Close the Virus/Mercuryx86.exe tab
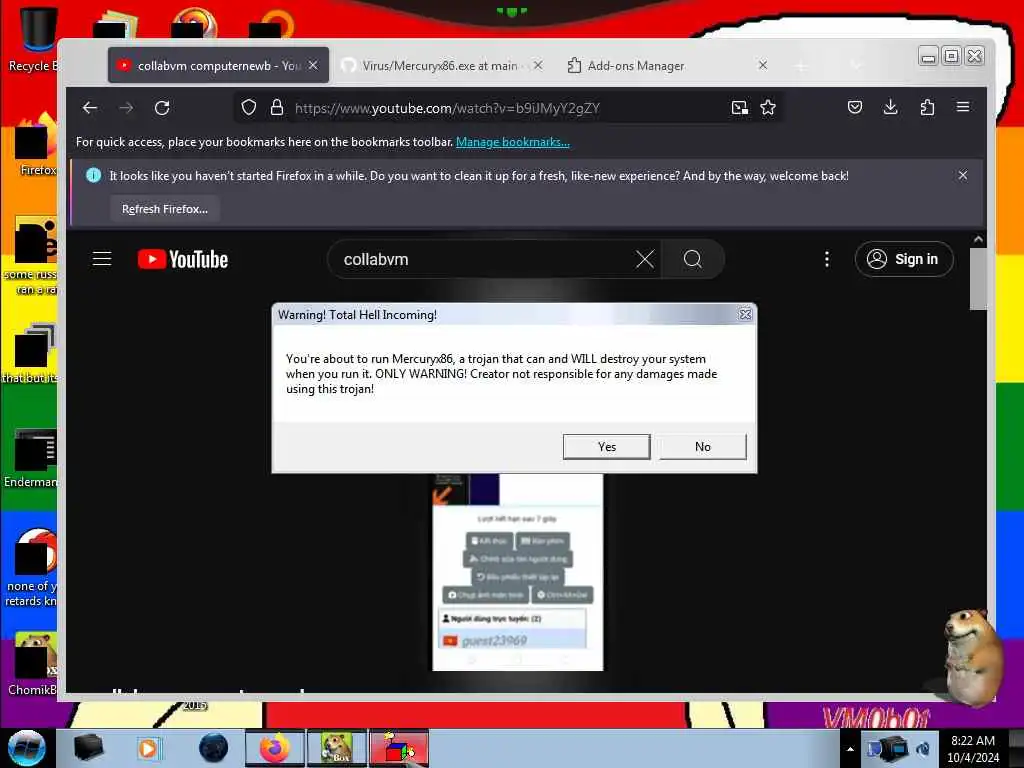This screenshot has height=768, width=1024. pyautogui.click(x=537, y=65)
